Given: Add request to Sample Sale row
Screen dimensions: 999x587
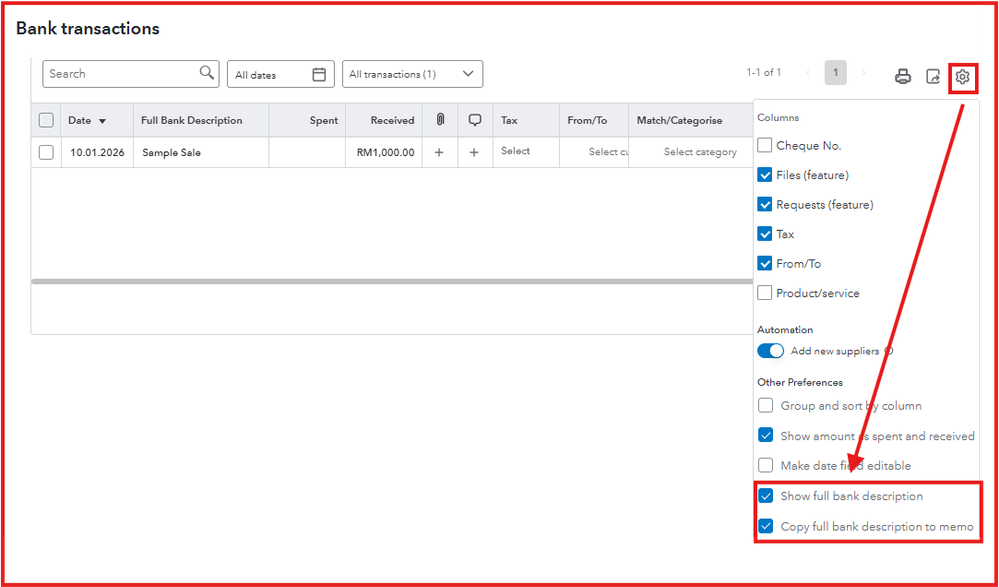Looking at the screenshot, I should [x=474, y=152].
